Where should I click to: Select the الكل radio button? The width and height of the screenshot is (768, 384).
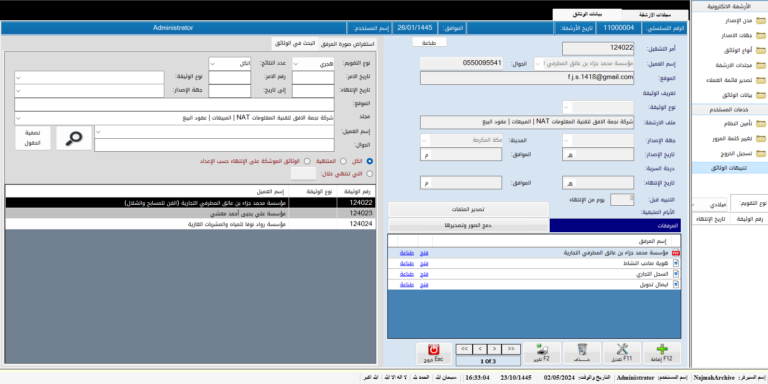coord(369,161)
